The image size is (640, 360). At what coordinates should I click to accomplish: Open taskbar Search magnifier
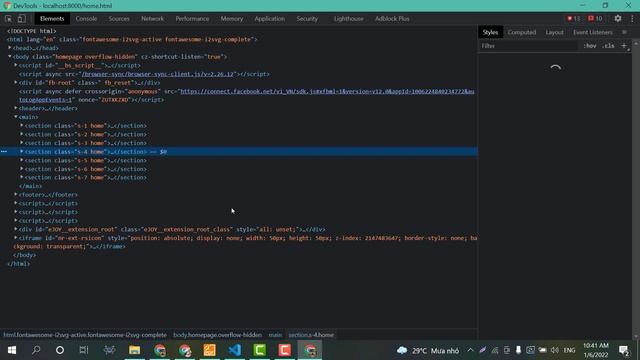[x=36, y=350]
